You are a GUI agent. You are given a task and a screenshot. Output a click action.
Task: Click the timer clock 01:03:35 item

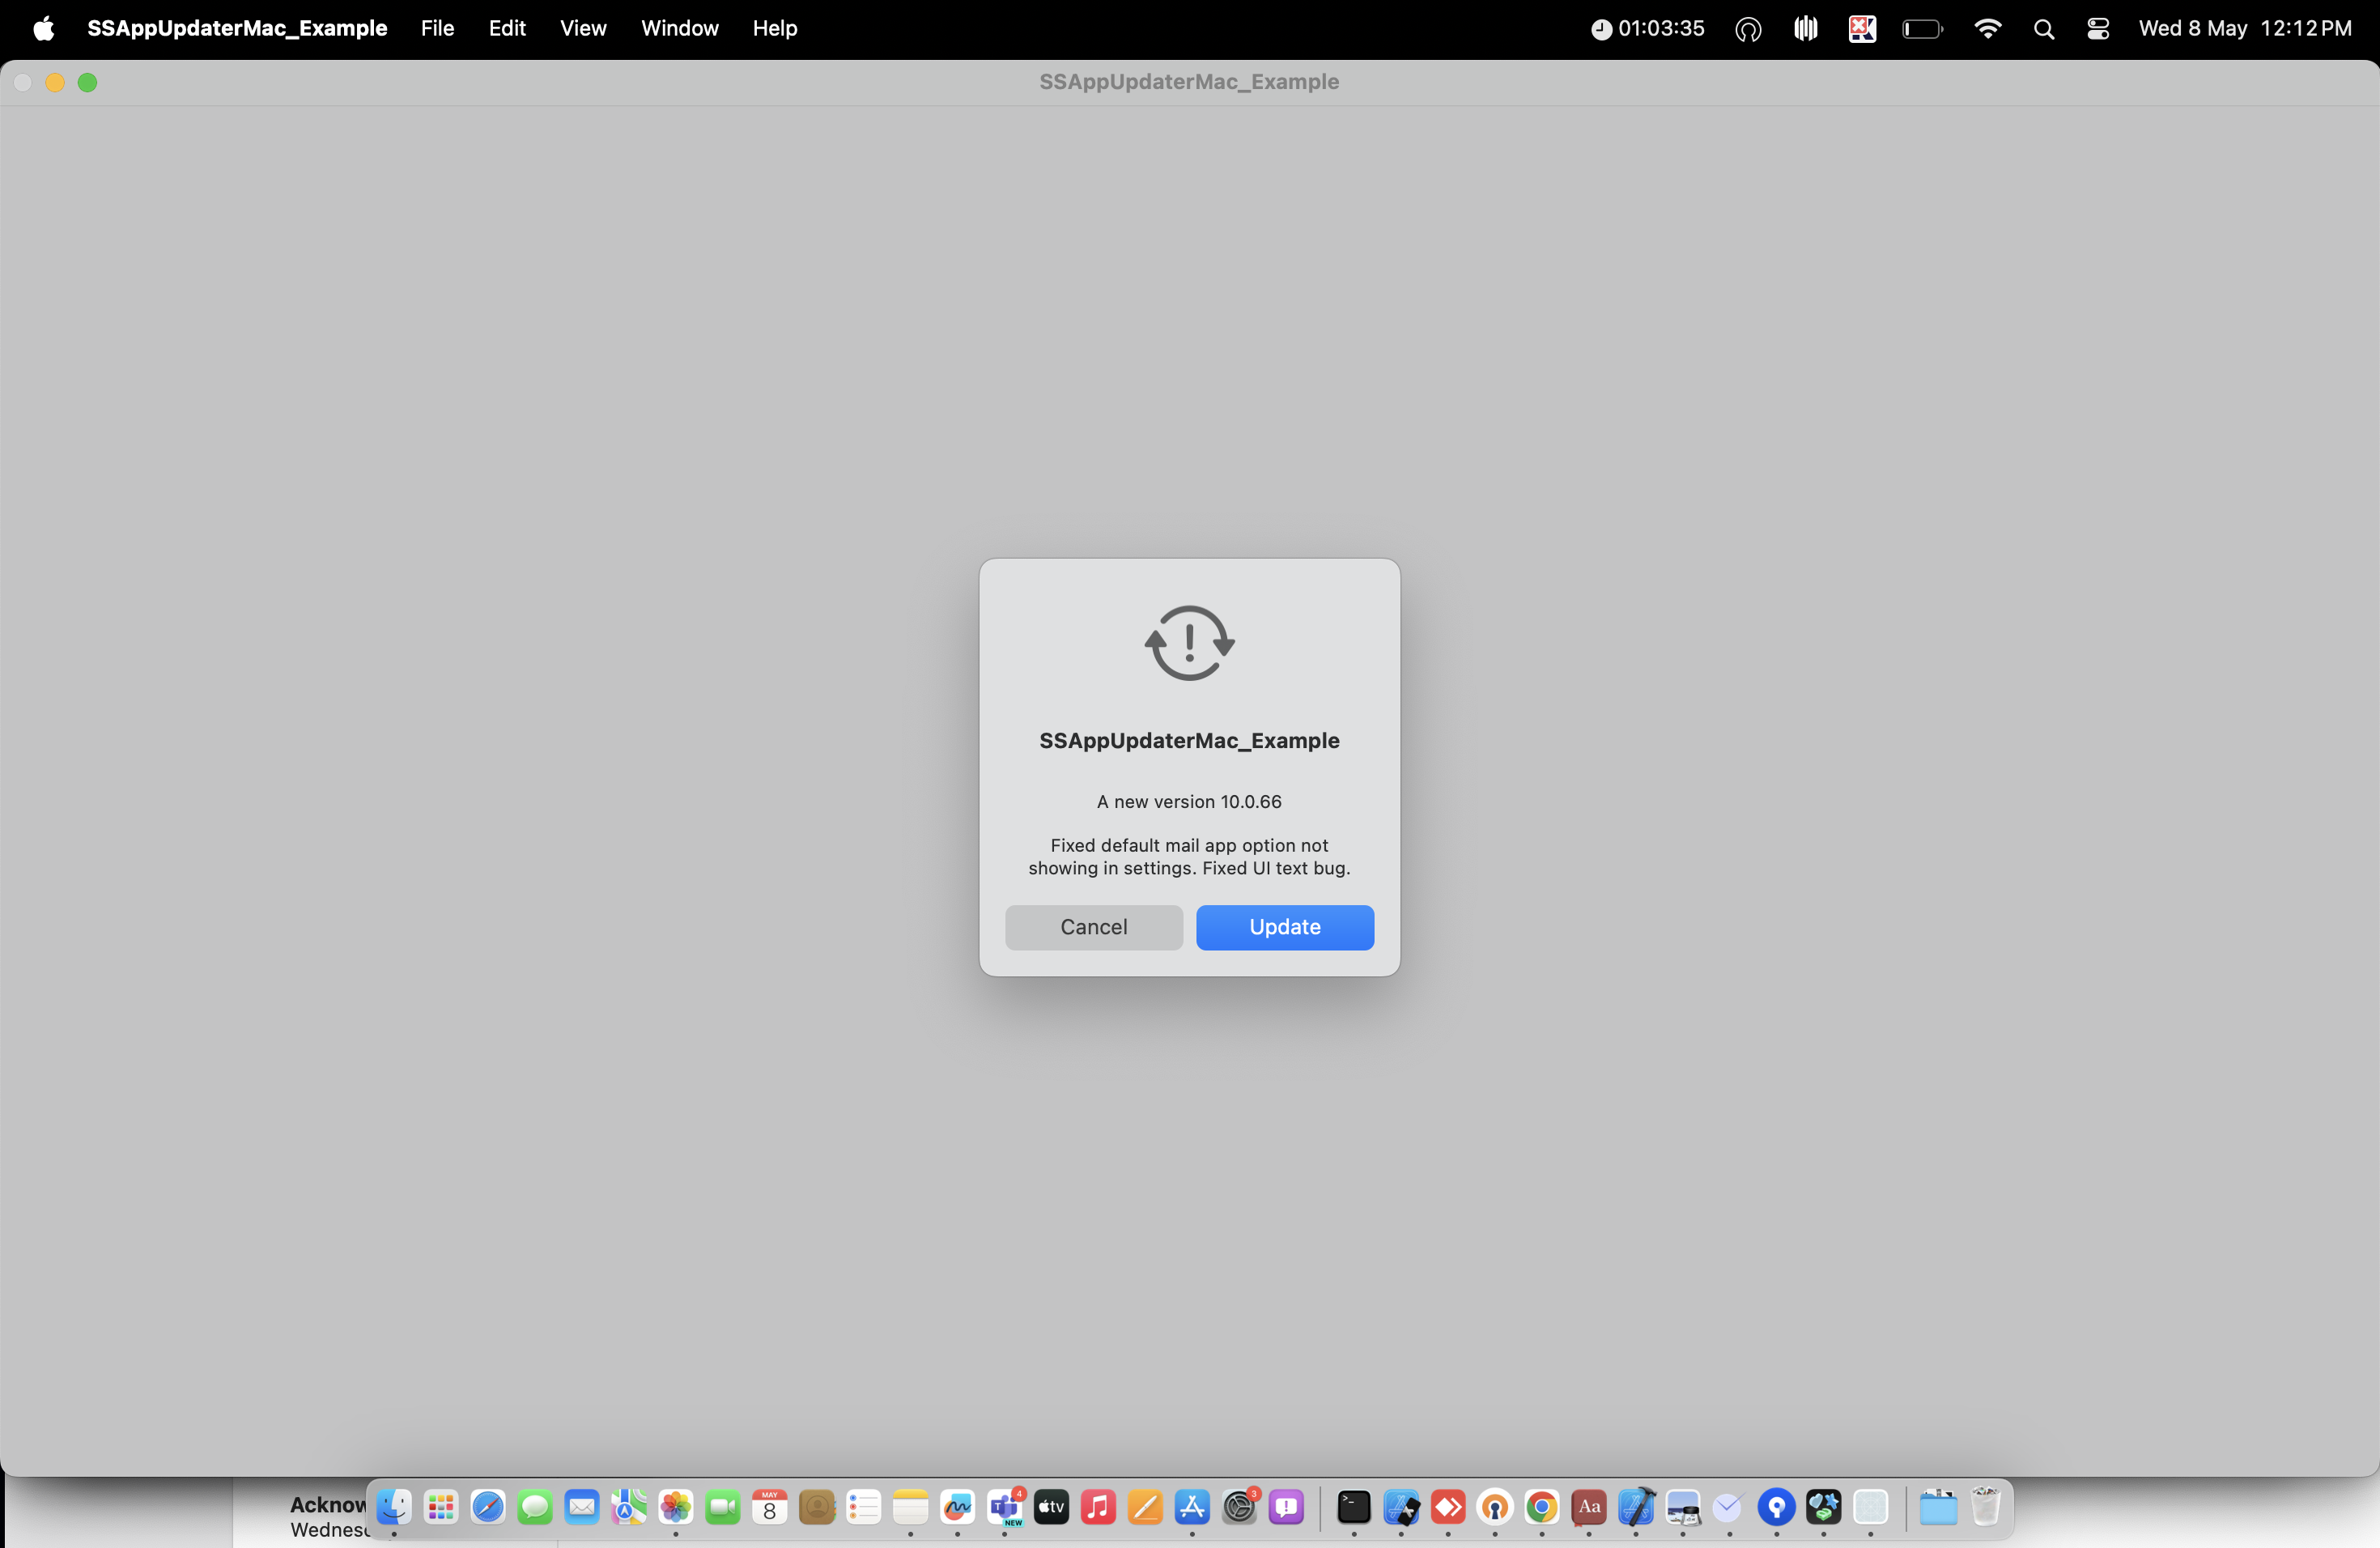(1647, 28)
